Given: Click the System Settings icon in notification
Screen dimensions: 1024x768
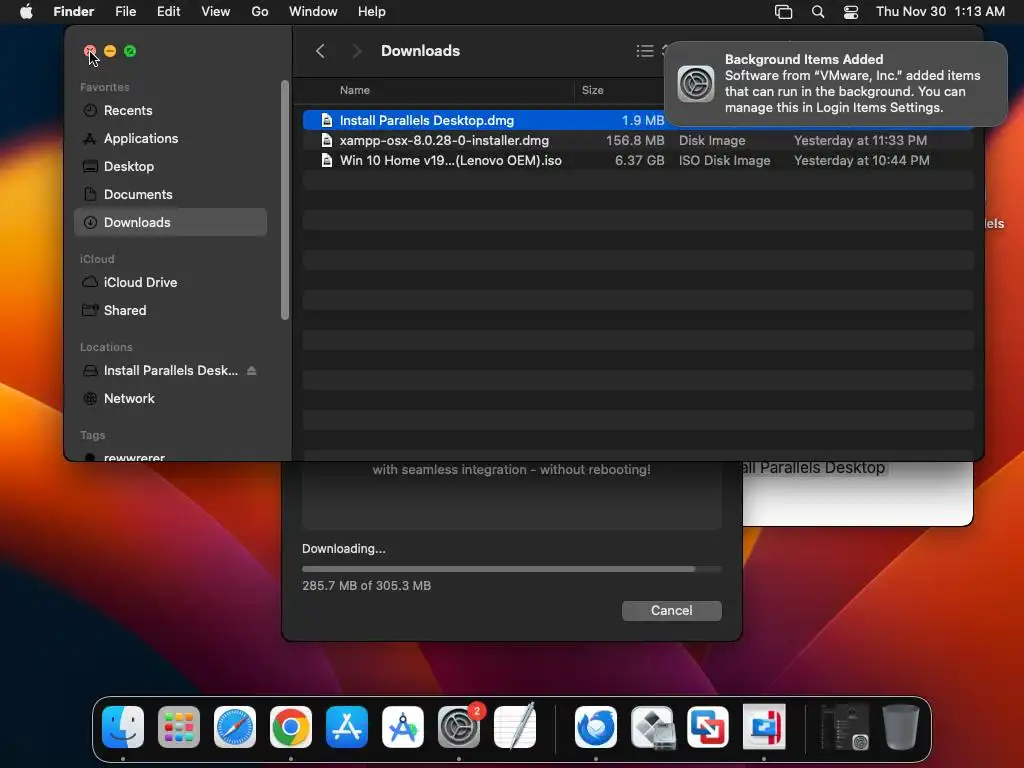Looking at the screenshot, I should click(696, 84).
